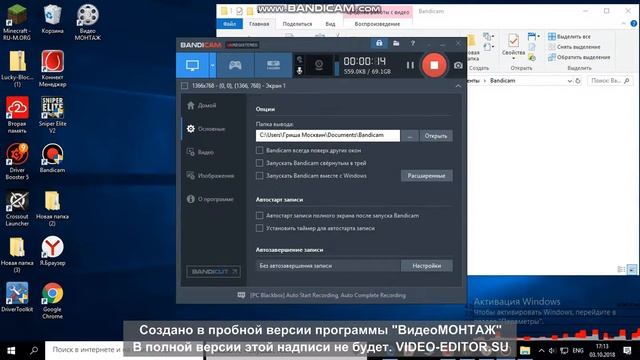Launch Bandicam desktop shortcut
Viewport: 640px width, 360px height.
pyautogui.click(x=52, y=158)
